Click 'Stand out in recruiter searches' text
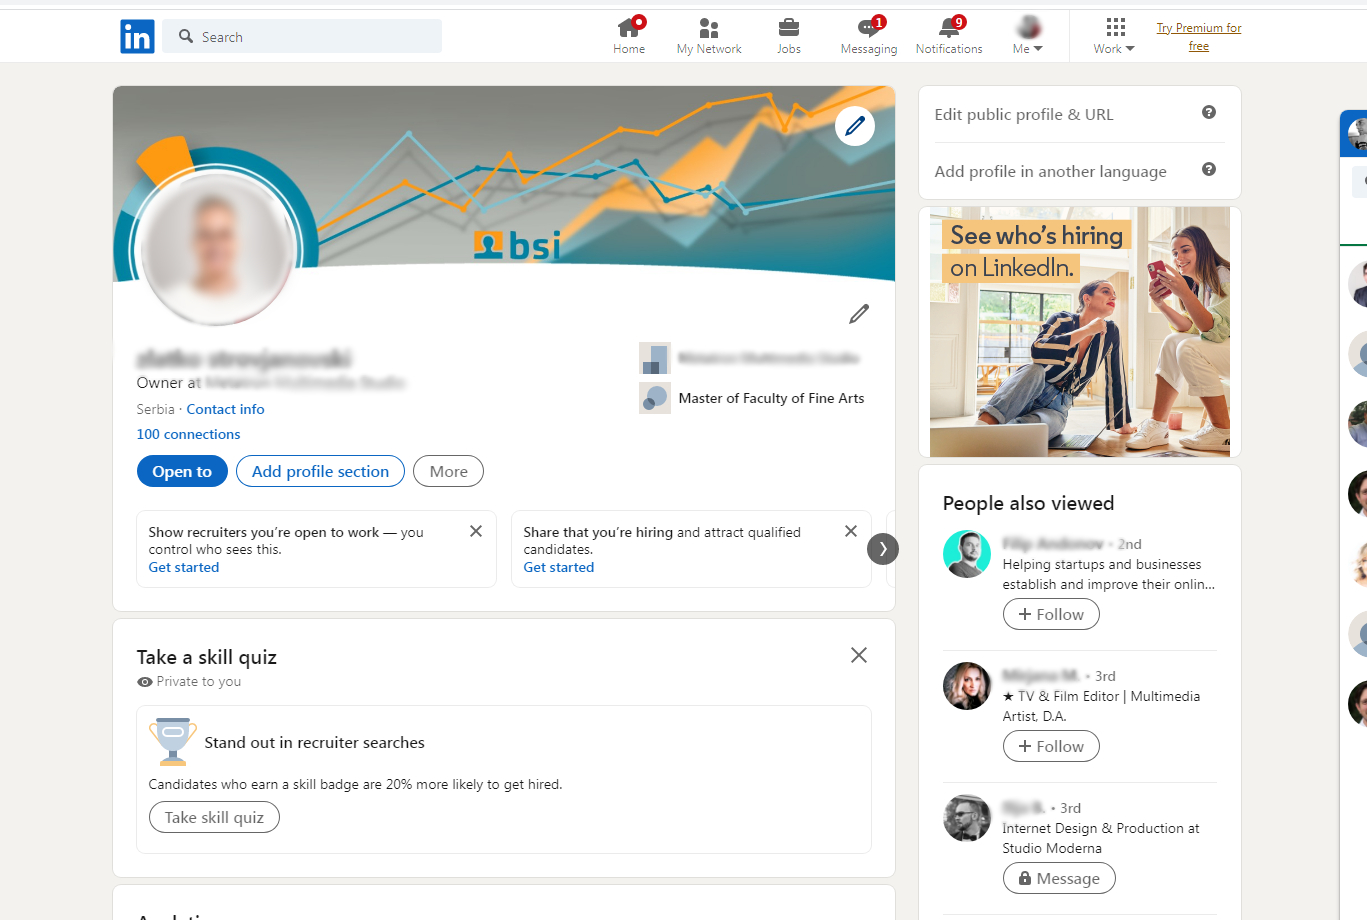 [x=314, y=742]
